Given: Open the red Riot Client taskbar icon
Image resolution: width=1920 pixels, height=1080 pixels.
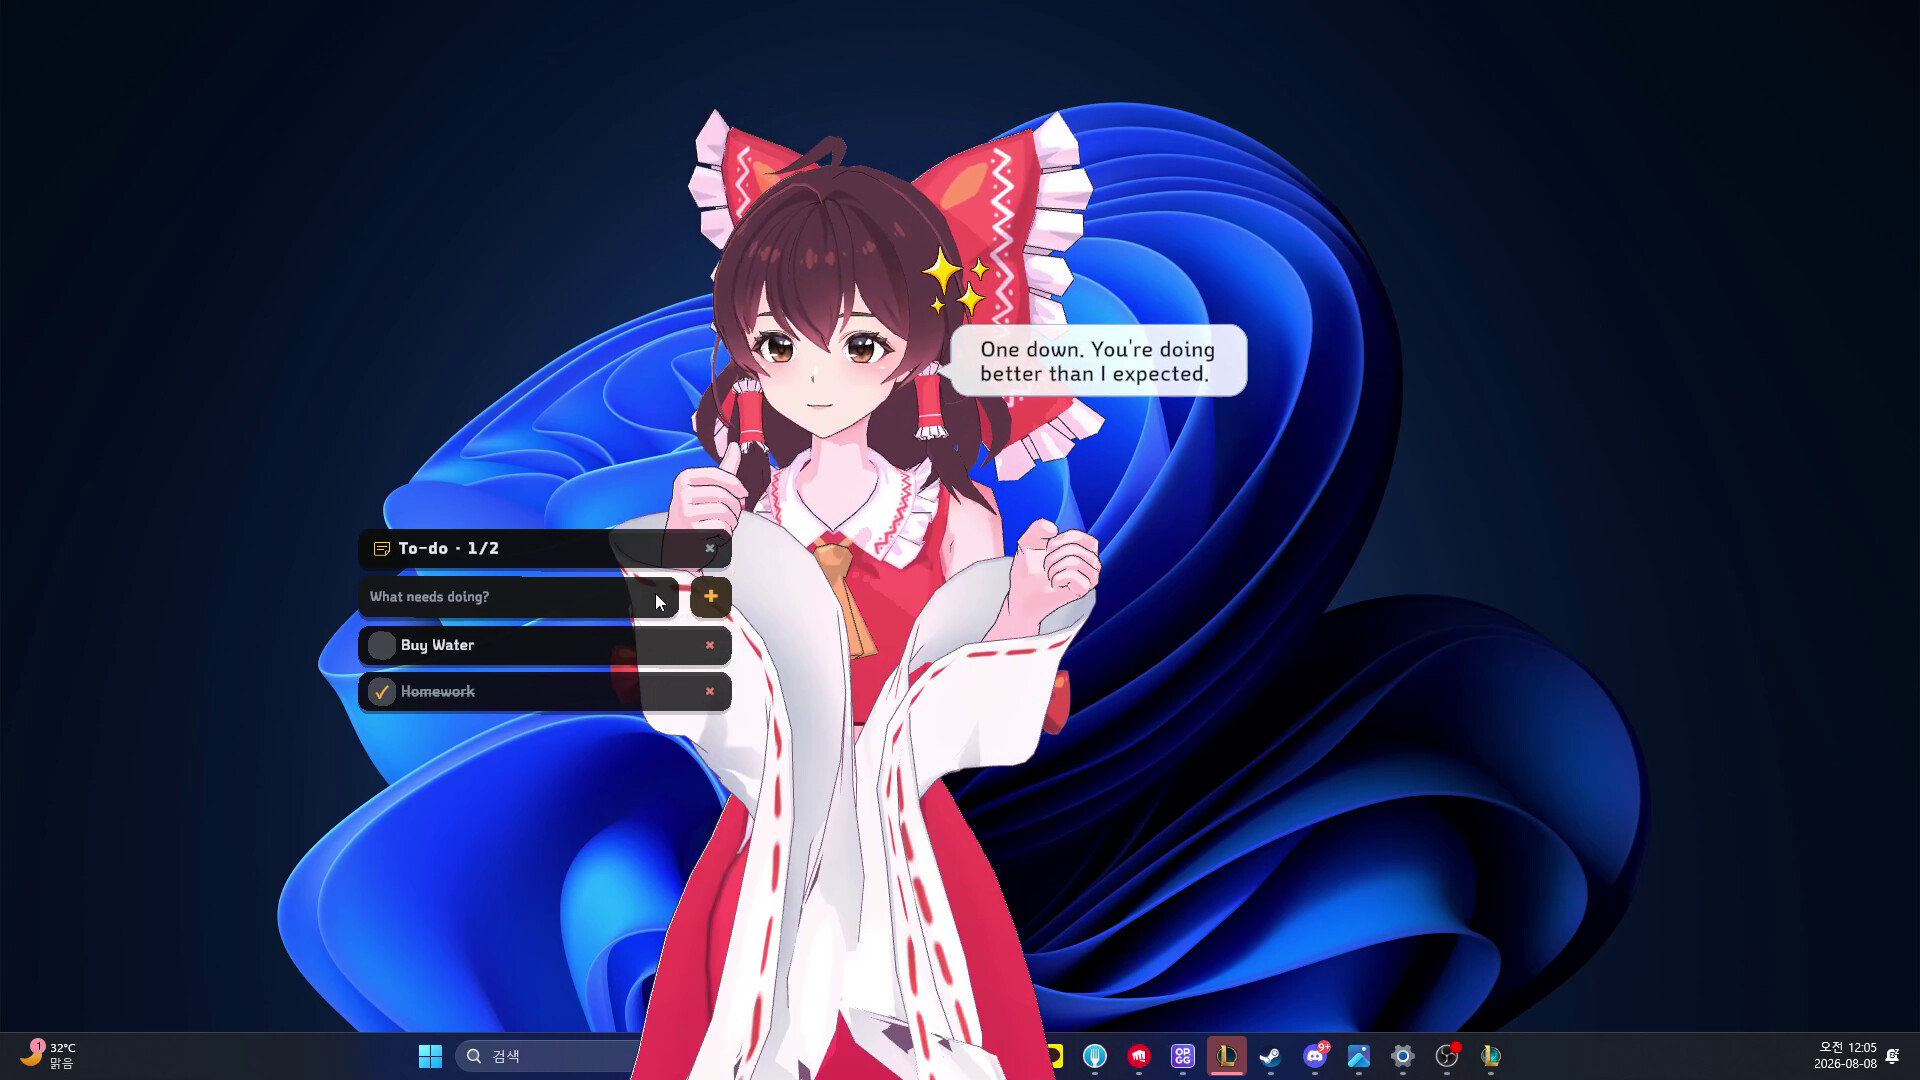Looking at the screenshot, I should (1139, 1056).
